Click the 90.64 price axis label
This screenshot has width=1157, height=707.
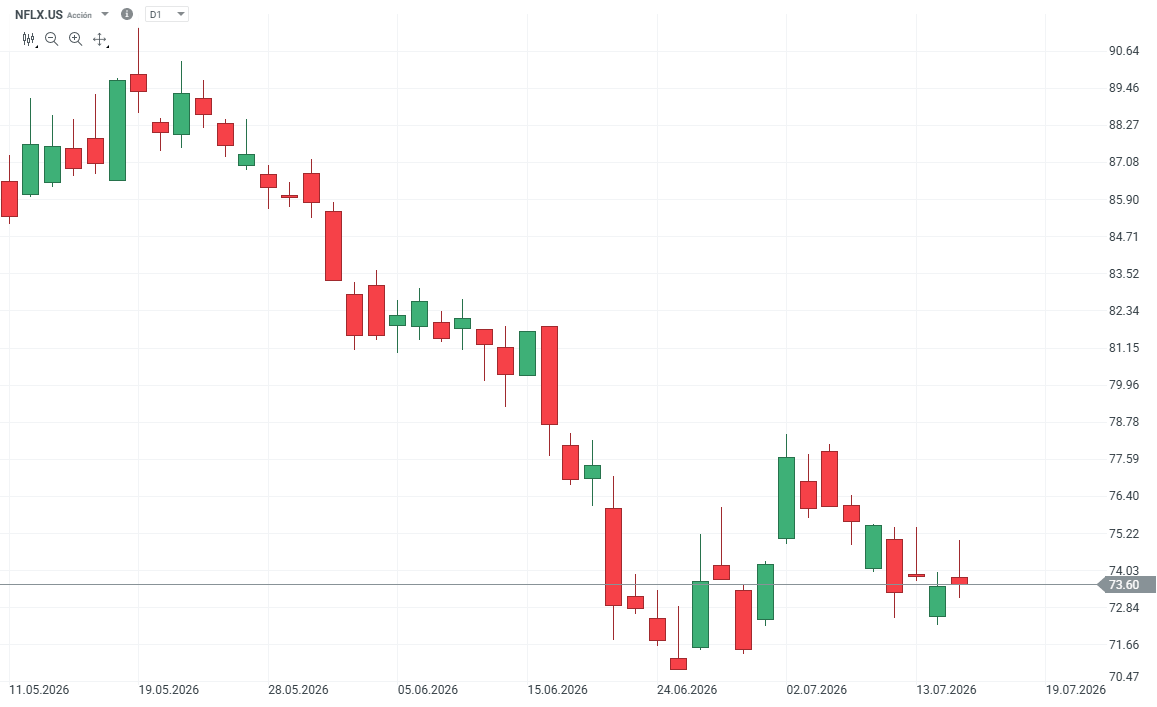1124,51
